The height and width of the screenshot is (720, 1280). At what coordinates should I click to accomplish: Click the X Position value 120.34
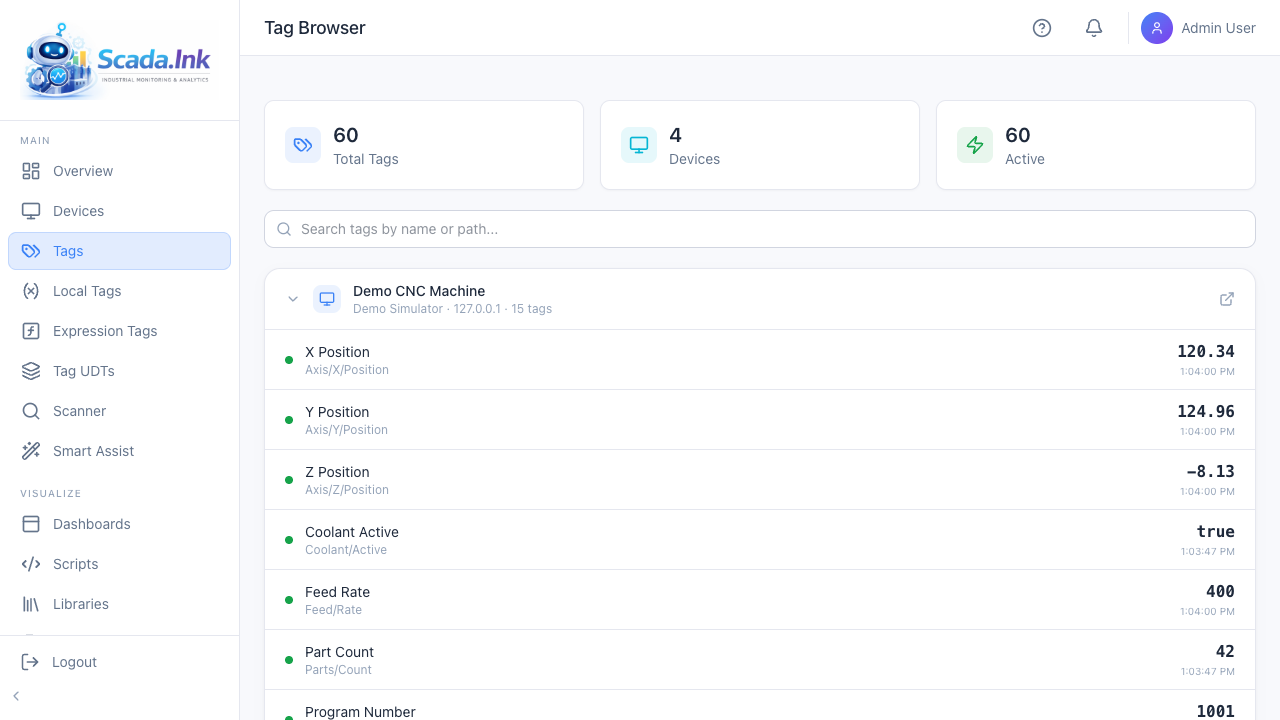click(x=1206, y=351)
